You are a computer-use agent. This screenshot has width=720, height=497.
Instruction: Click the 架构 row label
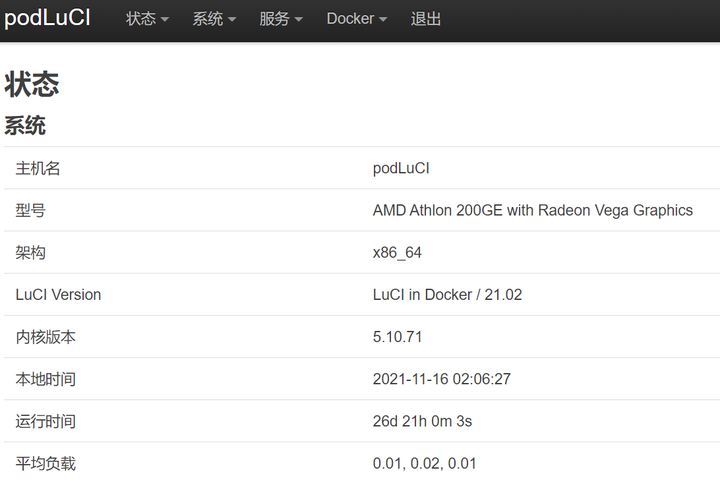[30, 252]
